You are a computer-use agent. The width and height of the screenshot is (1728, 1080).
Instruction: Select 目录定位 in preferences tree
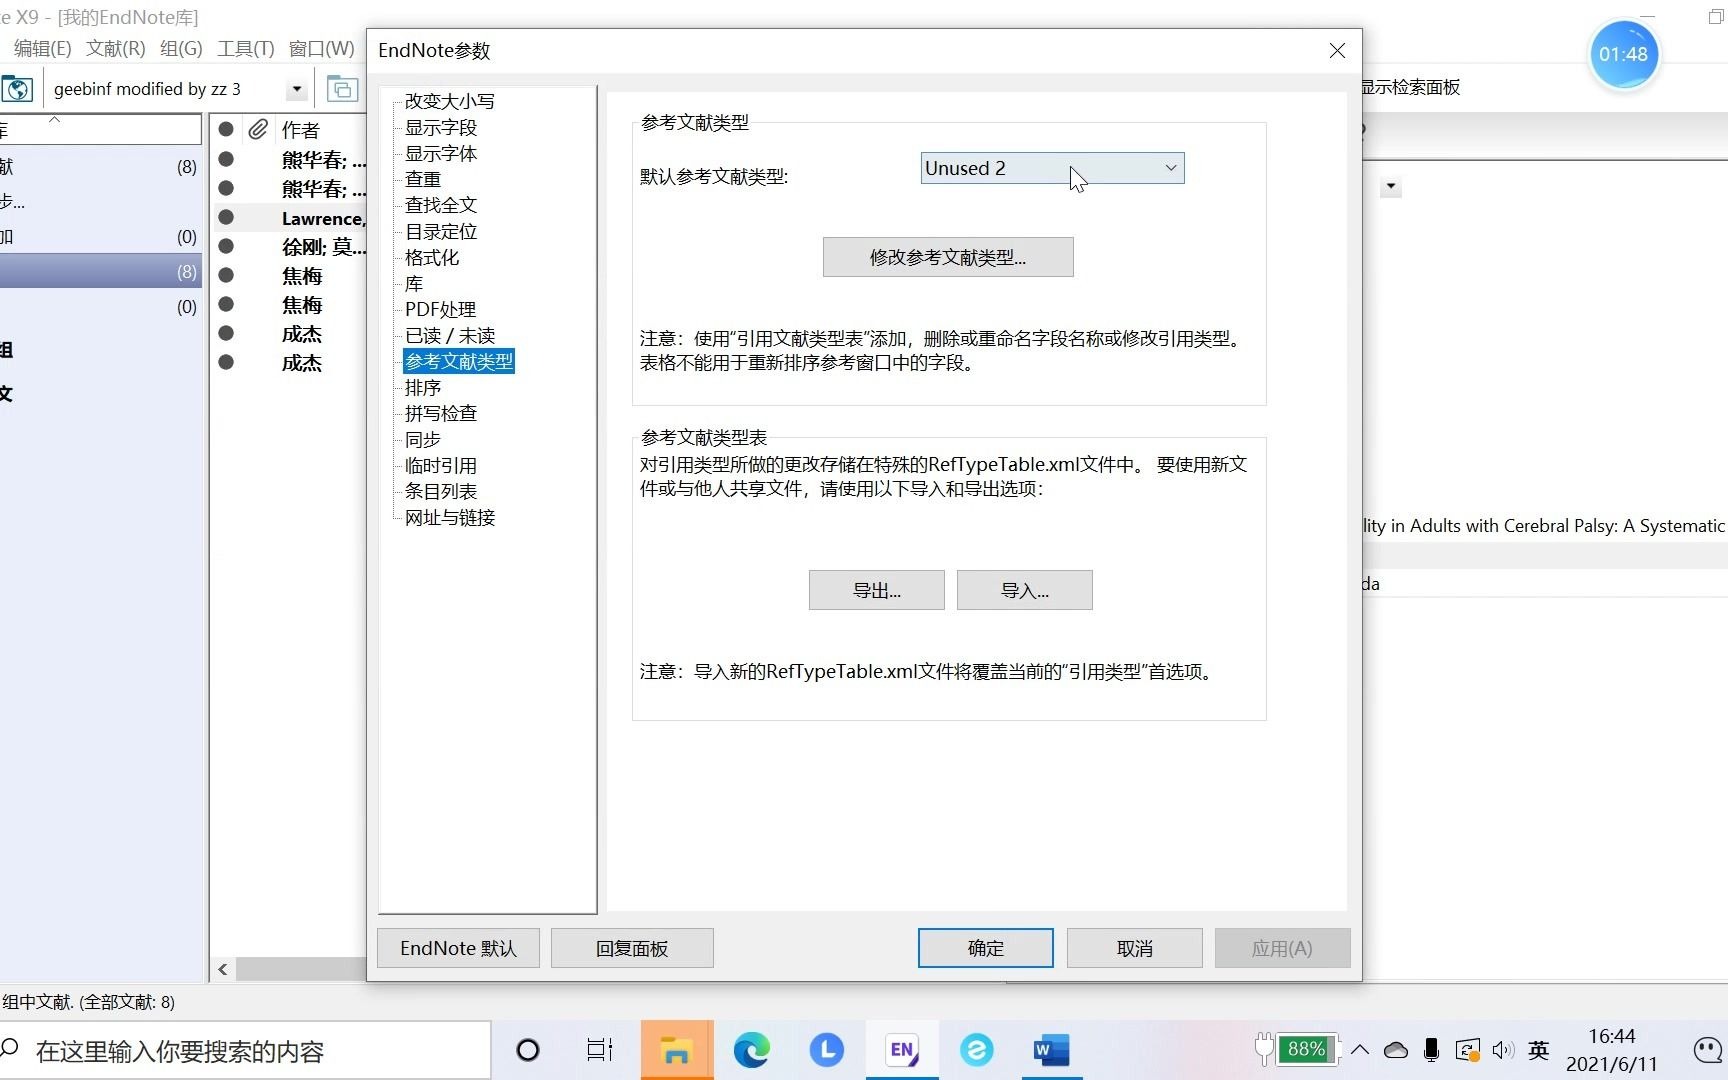(x=441, y=231)
